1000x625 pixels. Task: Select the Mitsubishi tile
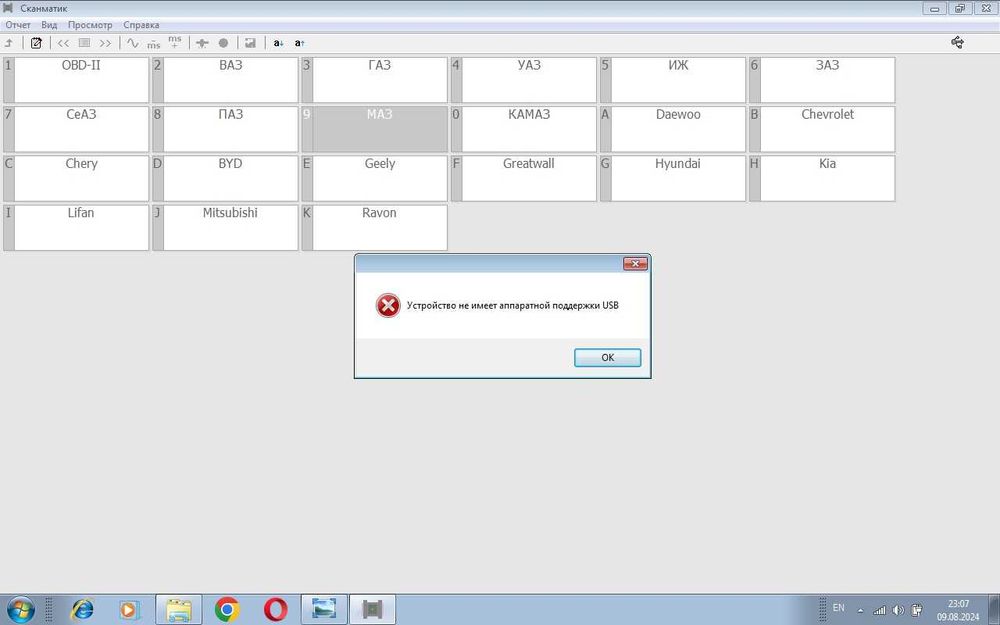click(x=226, y=227)
